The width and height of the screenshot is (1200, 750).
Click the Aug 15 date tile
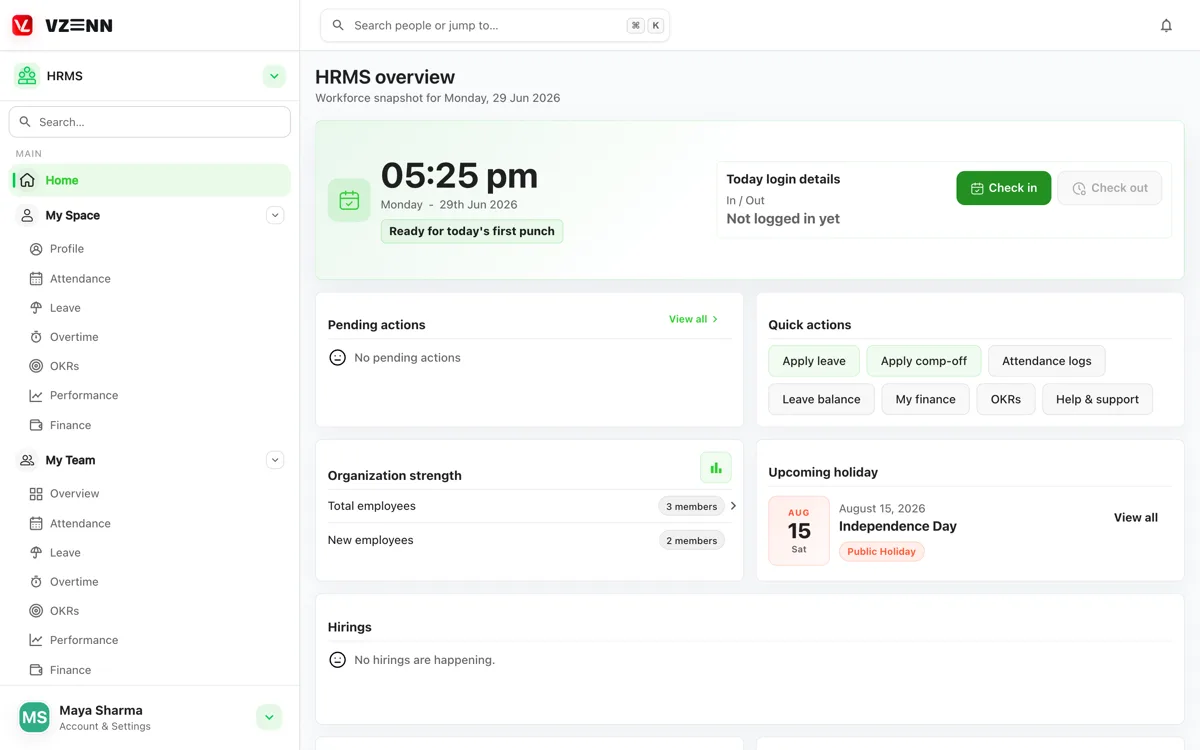point(799,531)
